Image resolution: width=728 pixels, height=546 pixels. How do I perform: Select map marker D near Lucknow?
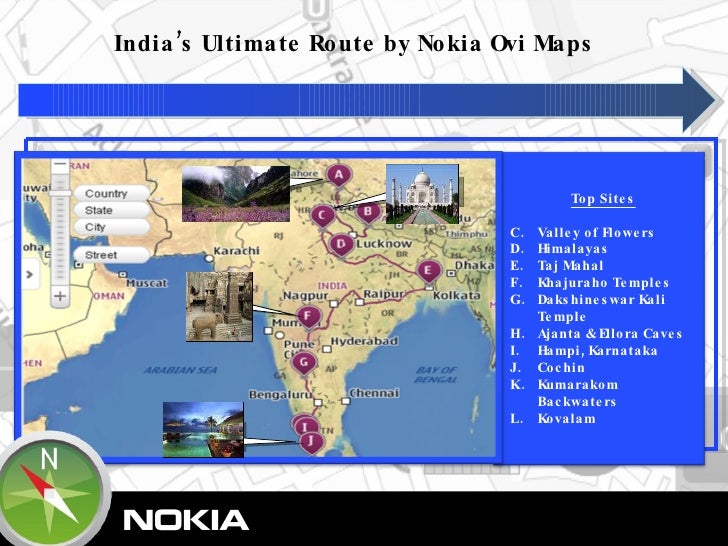tap(341, 244)
